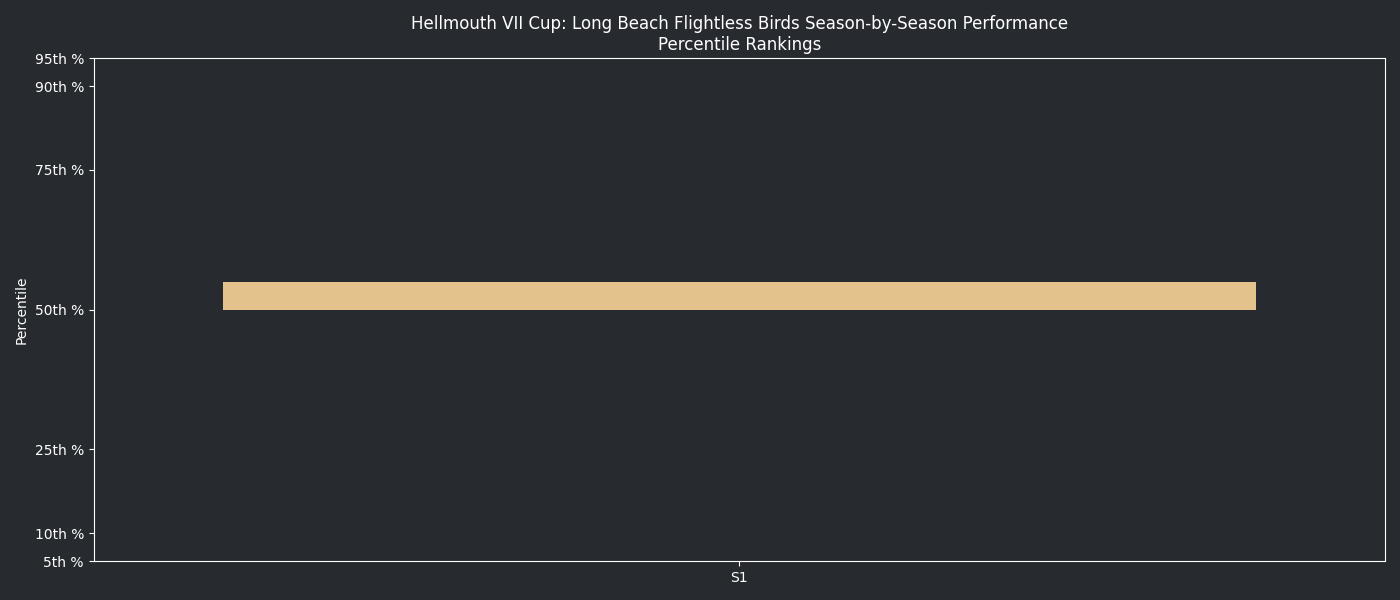Click the right end of the tan bar
Image resolution: width=1400 pixels, height=600 pixels.
(x=1251, y=296)
